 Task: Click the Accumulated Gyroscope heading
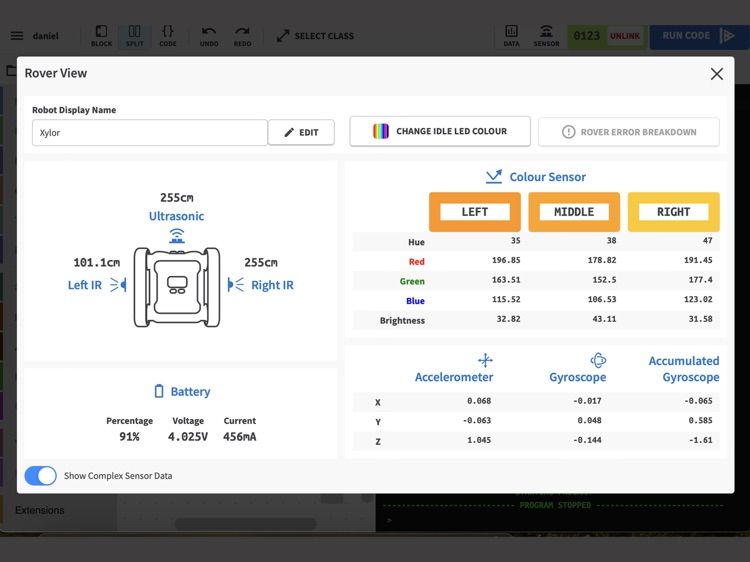(x=684, y=369)
